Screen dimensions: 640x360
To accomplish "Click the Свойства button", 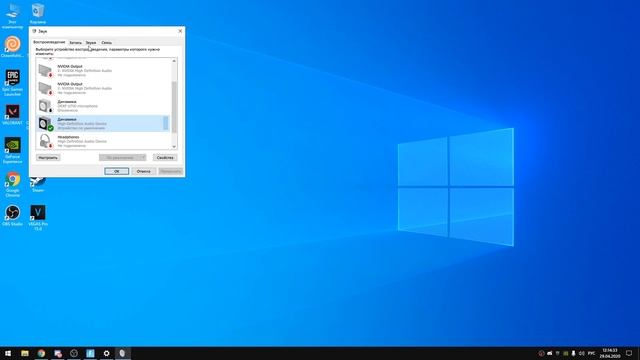I will (x=165, y=158).
